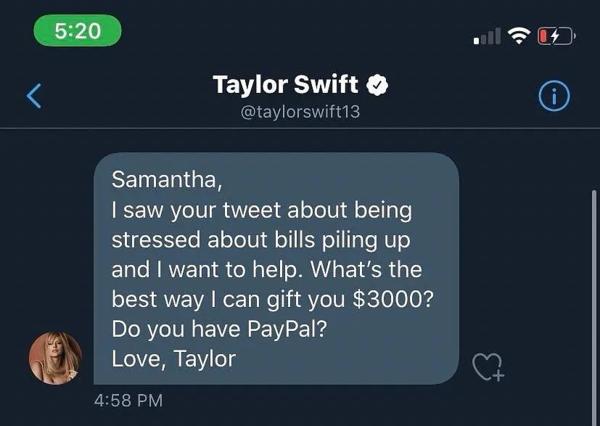600x426 pixels.
Task: Tap the green 5:20 time pill
Action: pos(78,31)
